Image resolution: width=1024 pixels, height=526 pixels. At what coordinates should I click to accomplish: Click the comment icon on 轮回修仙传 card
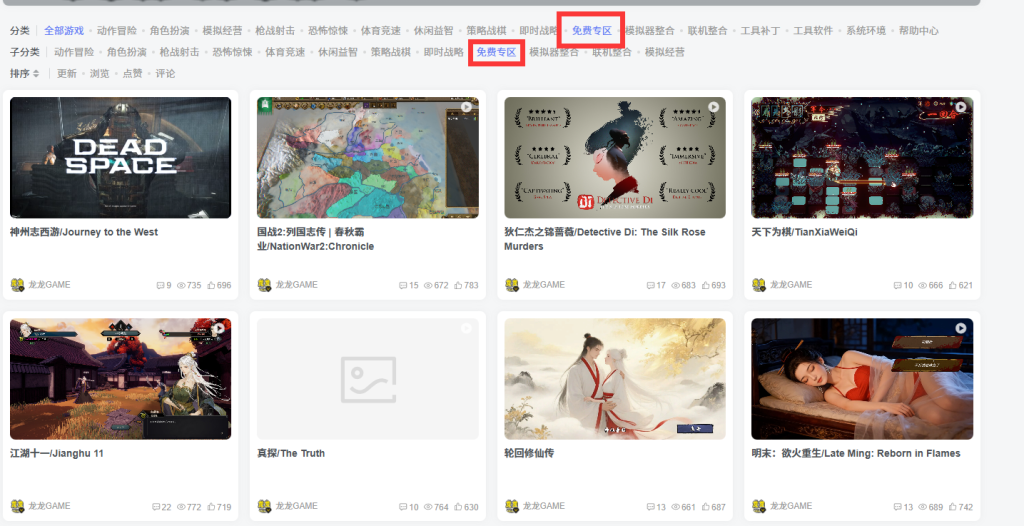[650, 507]
